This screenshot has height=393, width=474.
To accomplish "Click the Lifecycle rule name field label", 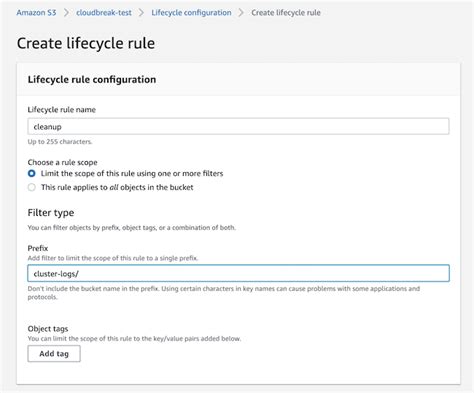I will 62,110.
